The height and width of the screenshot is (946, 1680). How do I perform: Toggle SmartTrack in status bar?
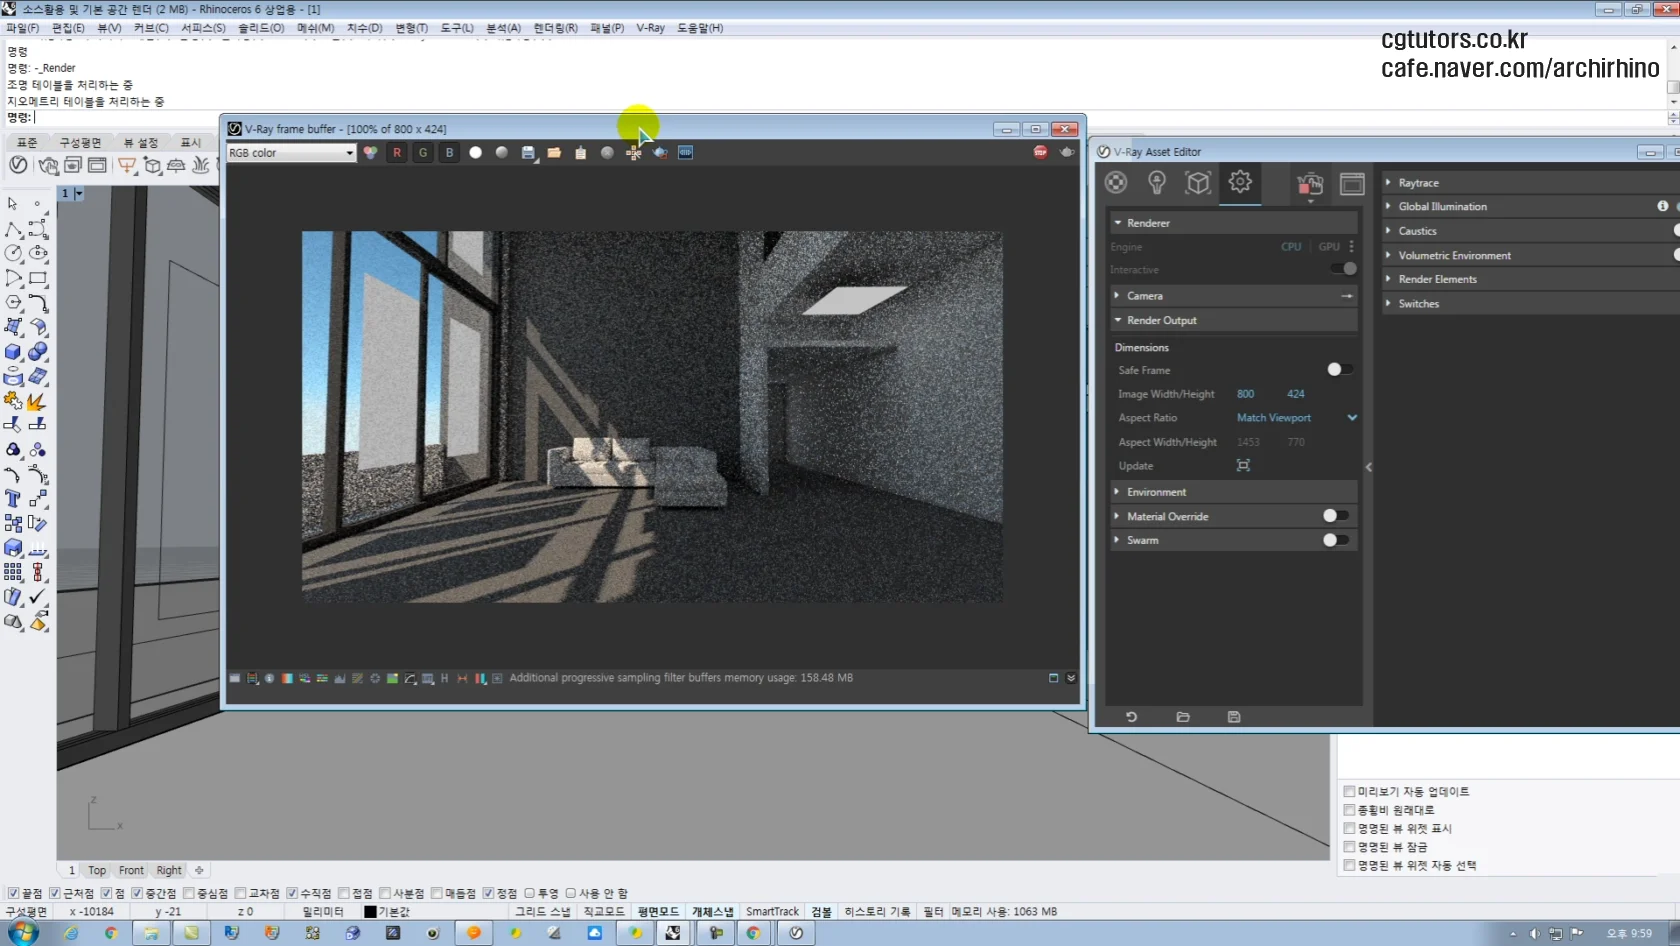[772, 912]
